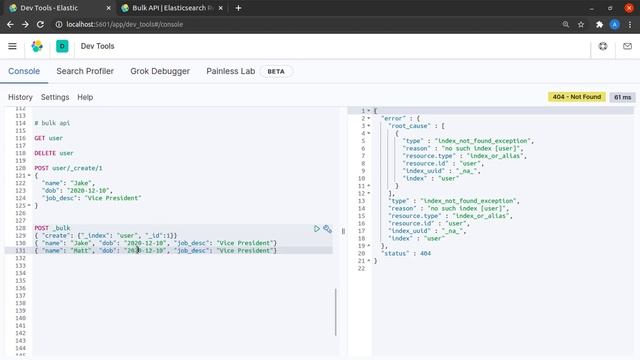The height and width of the screenshot is (360, 640).
Task: Click the 404 - Not Found status badge
Action: [x=577, y=97]
